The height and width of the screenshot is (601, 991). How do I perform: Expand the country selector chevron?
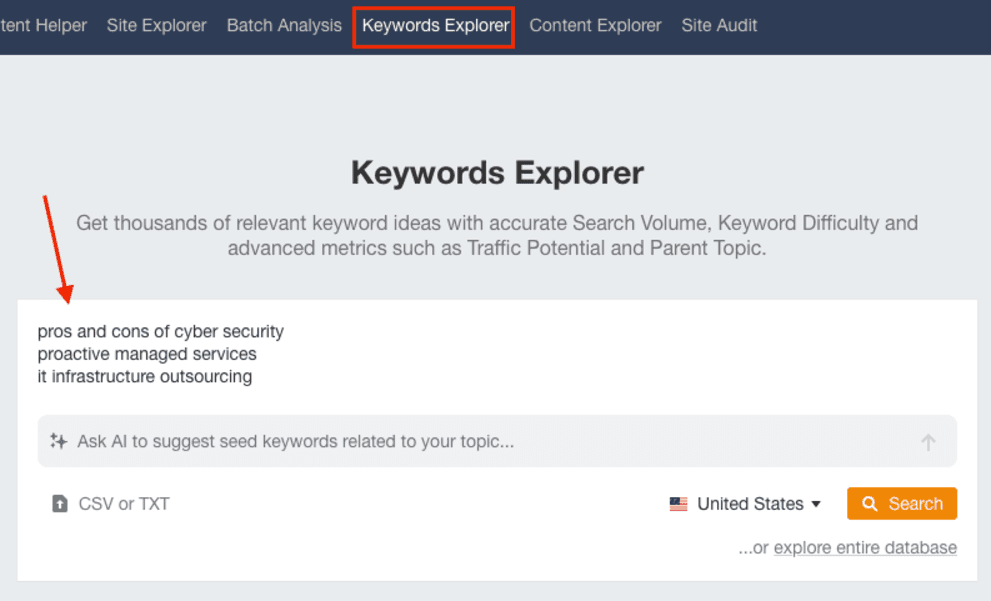click(x=817, y=504)
